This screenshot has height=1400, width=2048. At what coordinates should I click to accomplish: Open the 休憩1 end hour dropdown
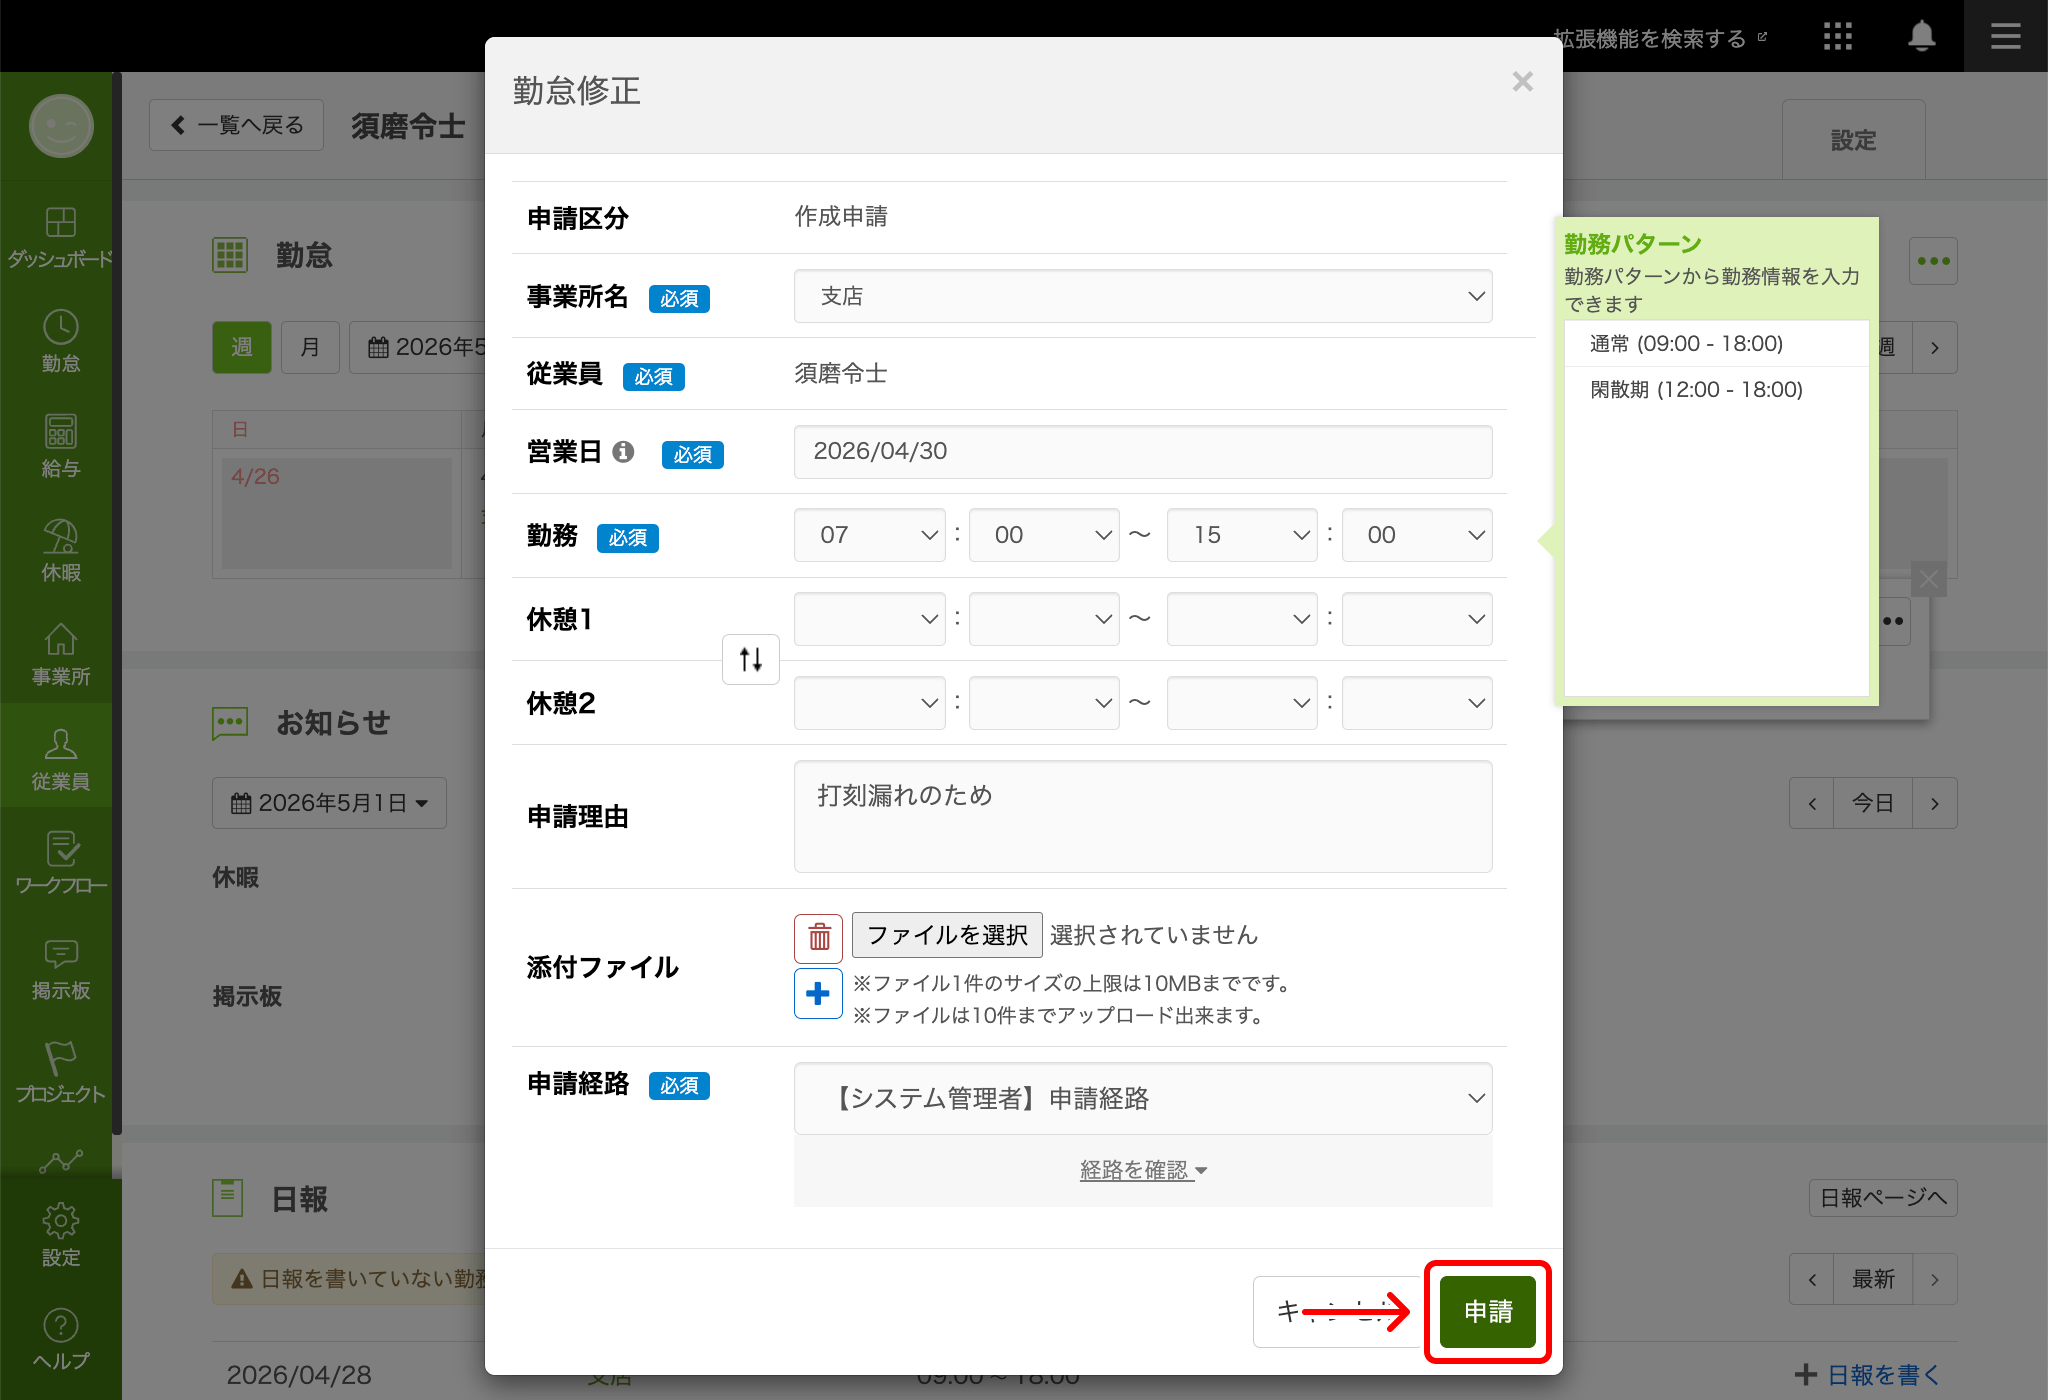1242,619
